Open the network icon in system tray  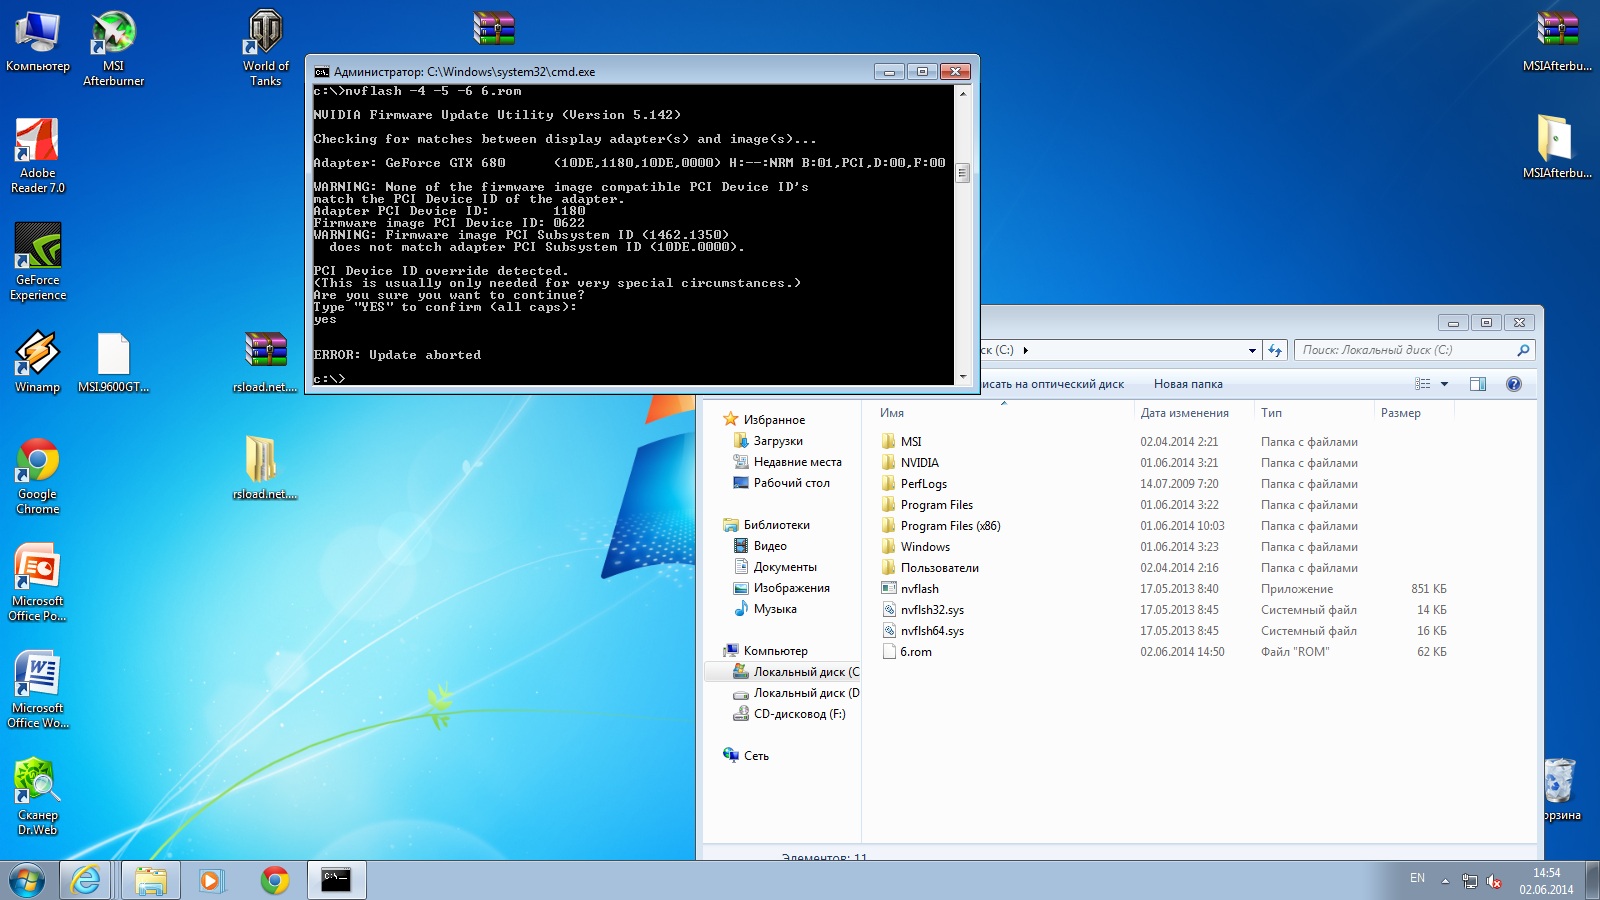[1469, 881]
